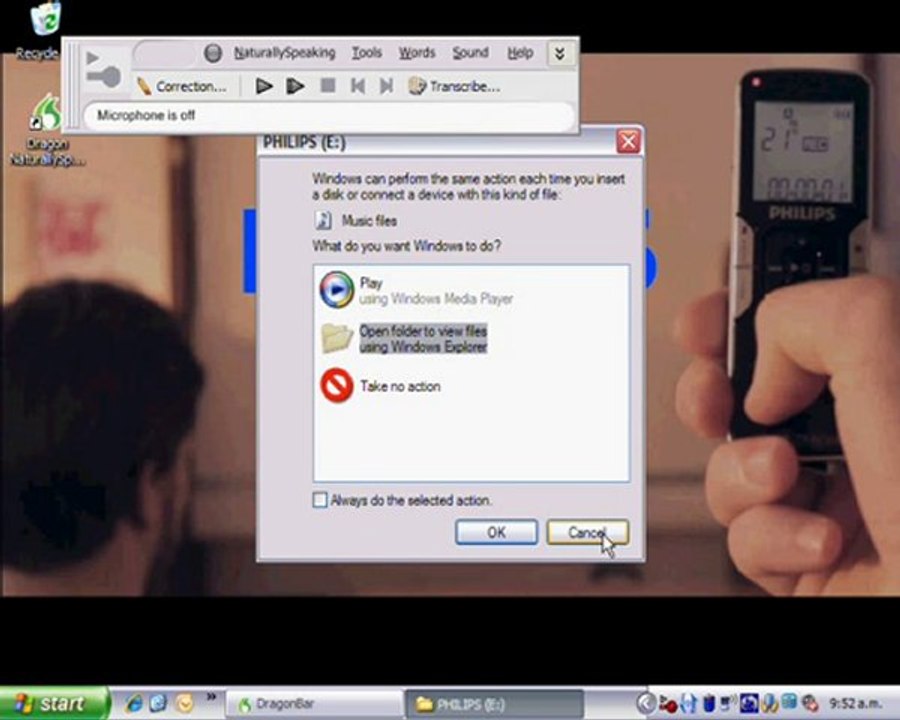Viewport: 900px width, 720px height.
Task: Click 'What do you want Windows to do?' text
Action: pos(406,246)
